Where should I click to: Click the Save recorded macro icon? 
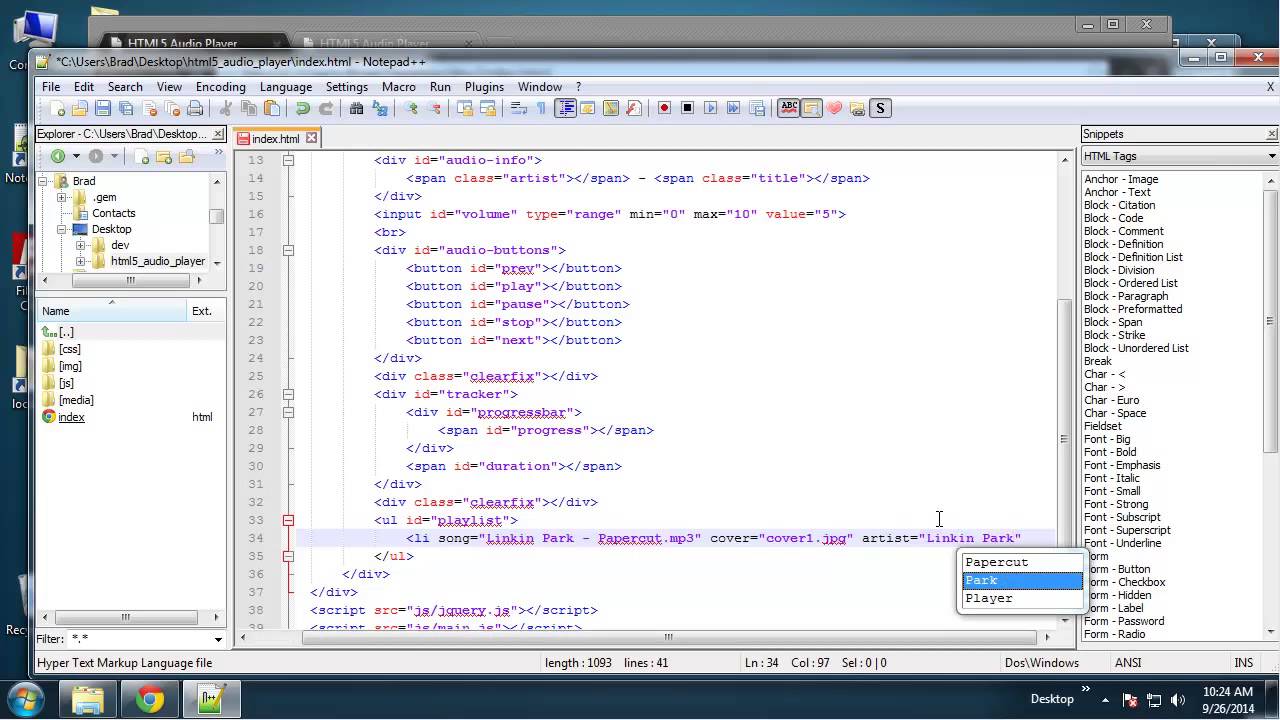[756, 108]
